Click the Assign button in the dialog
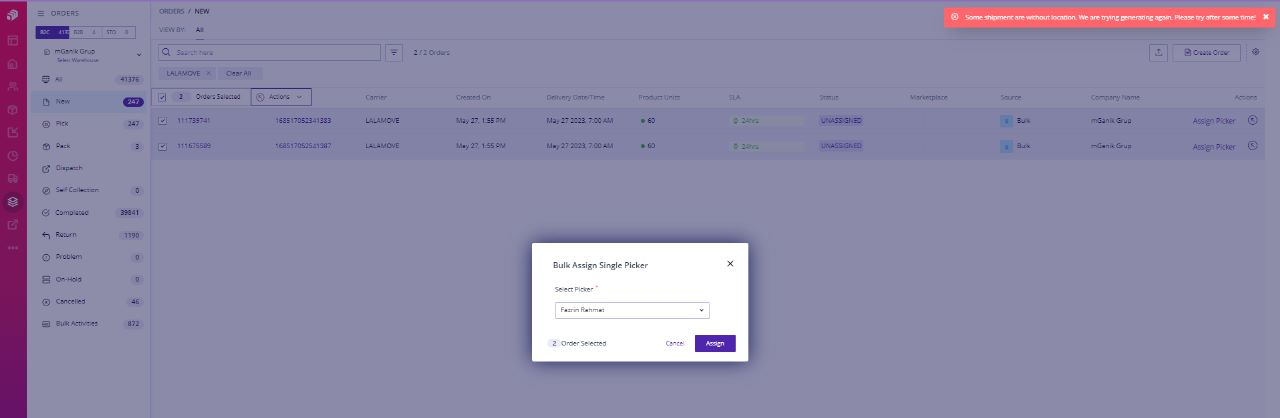This screenshot has width=1280, height=418. pos(715,343)
